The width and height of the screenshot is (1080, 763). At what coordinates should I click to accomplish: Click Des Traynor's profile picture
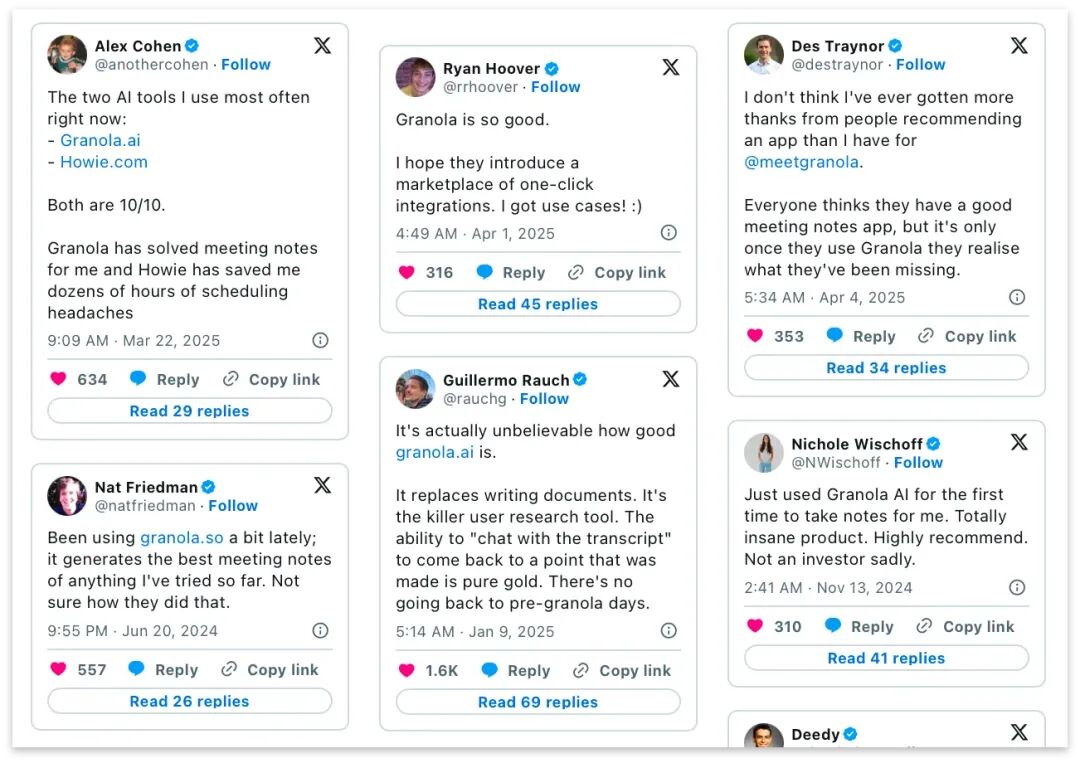763,54
